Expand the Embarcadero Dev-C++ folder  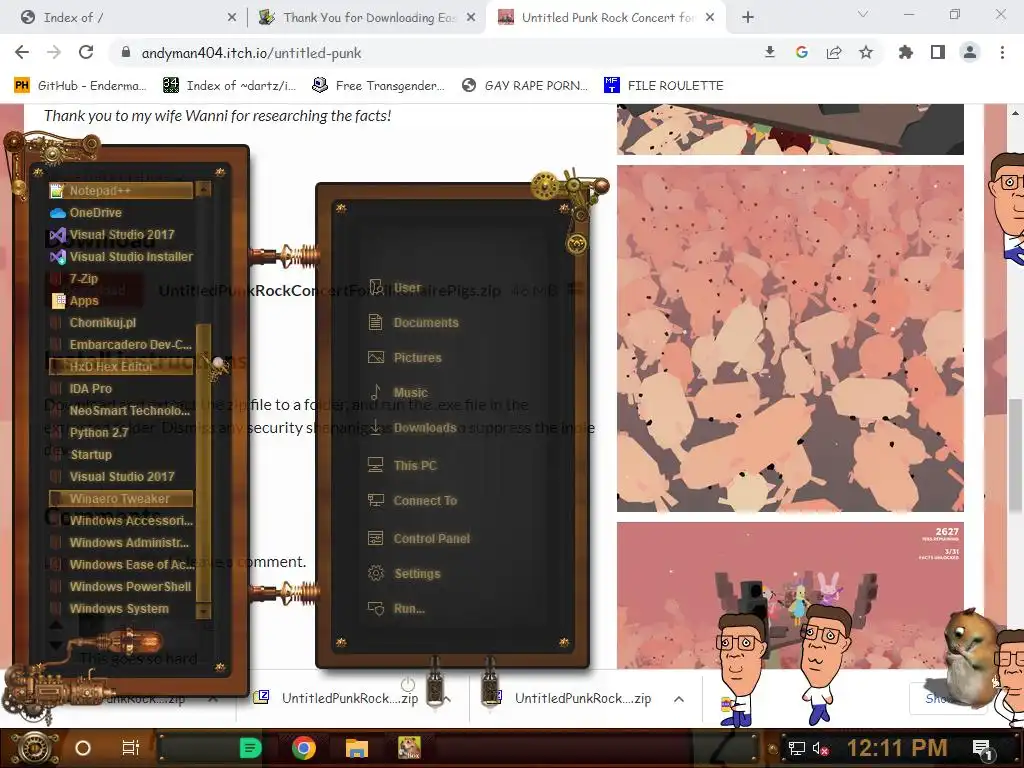point(121,345)
